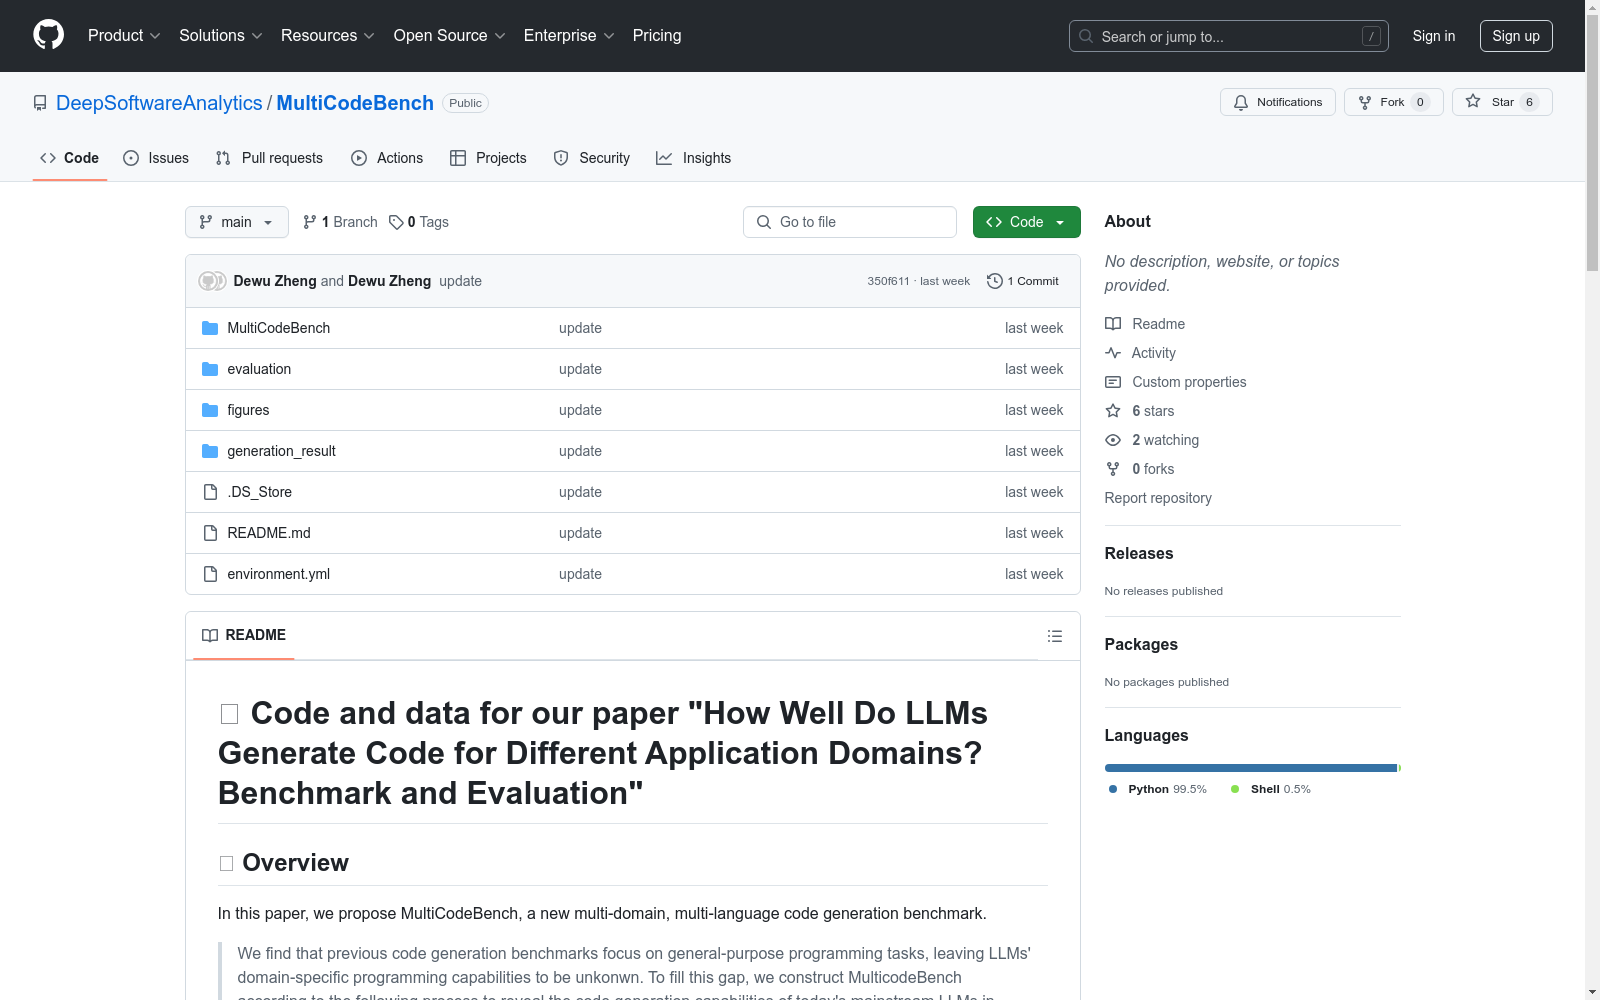This screenshot has height=1000, width=1600.
Task: Click the Go to file field
Action: point(850,222)
